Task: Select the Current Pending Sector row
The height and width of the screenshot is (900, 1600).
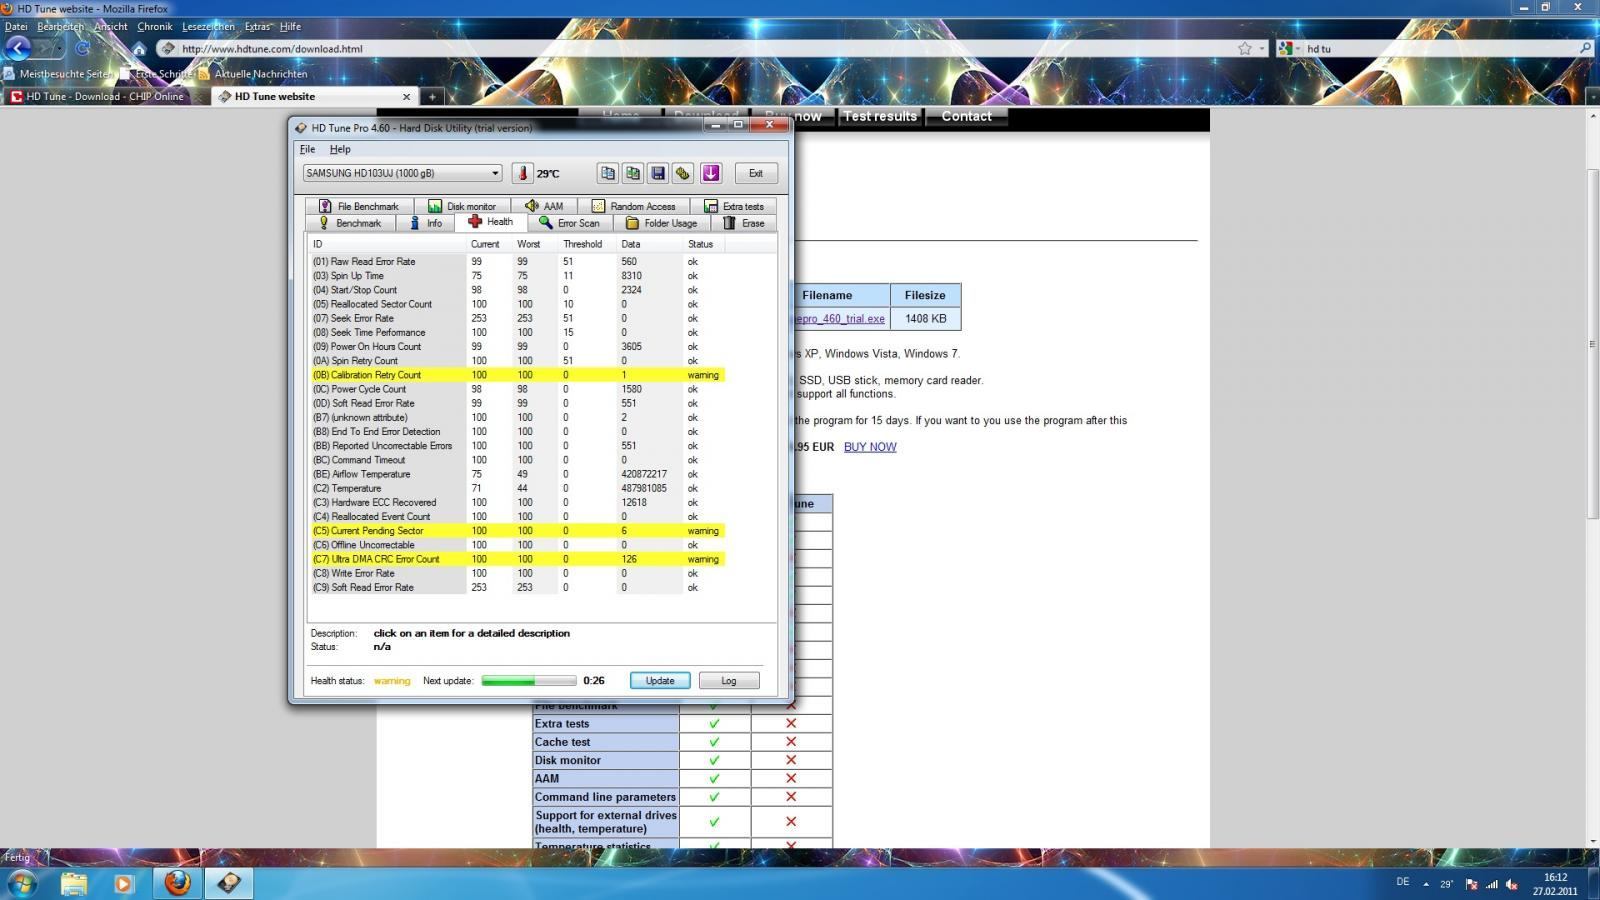Action: point(517,531)
